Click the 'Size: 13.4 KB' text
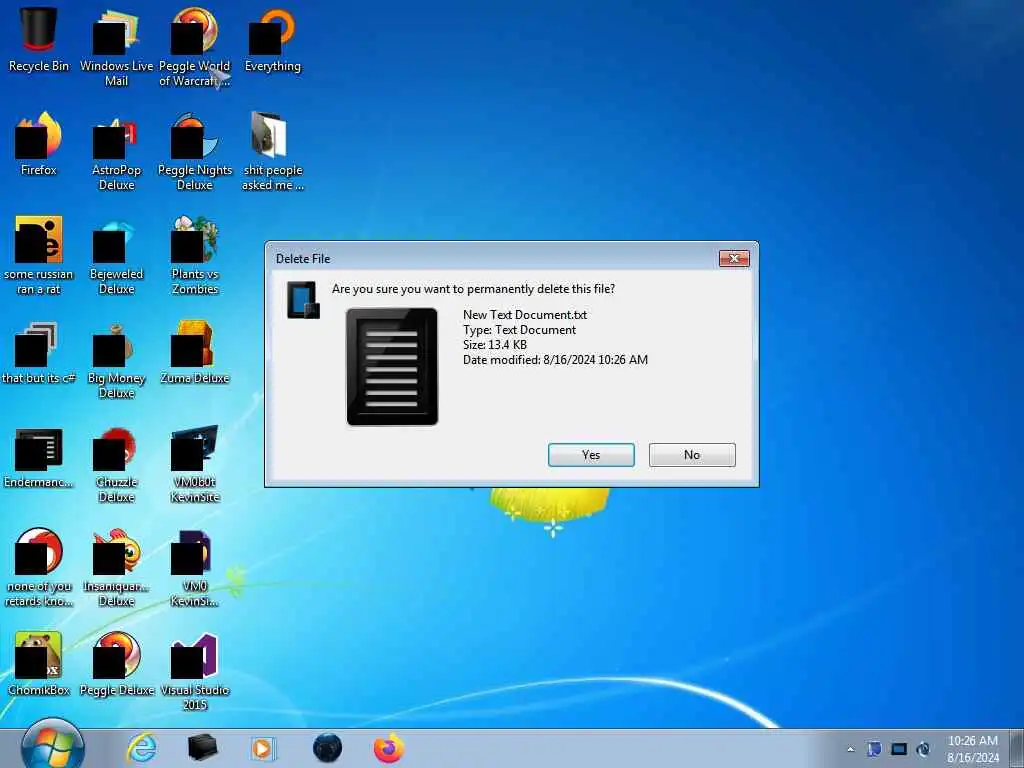Image resolution: width=1024 pixels, height=768 pixels. point(494,345)
